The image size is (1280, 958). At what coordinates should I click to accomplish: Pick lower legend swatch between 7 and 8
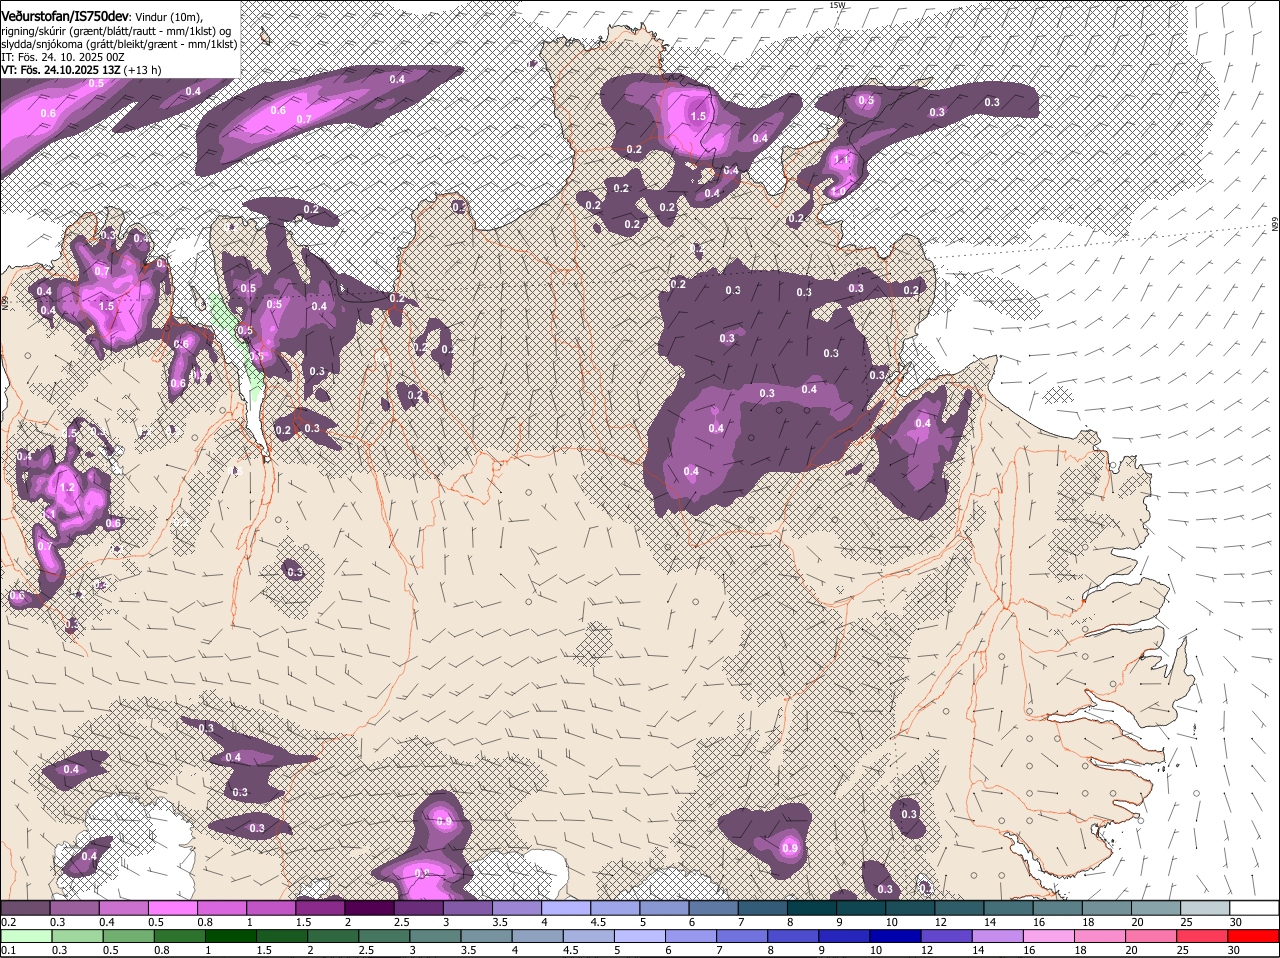pos(743,936)
